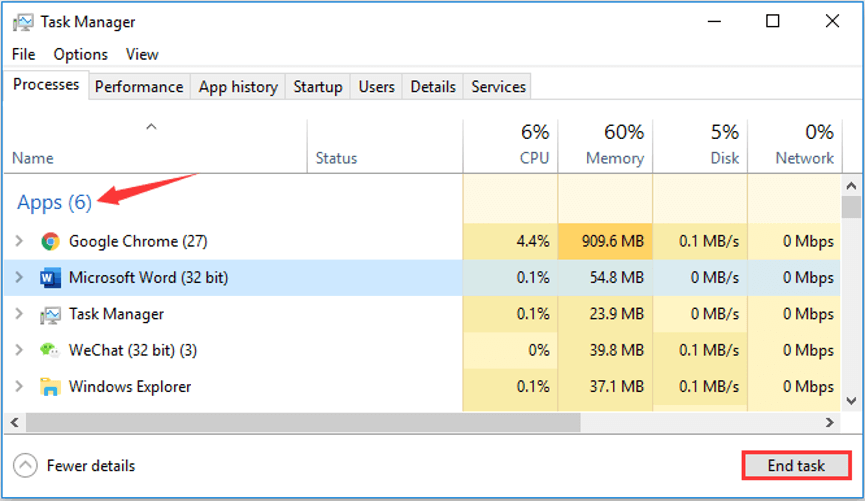Click the vertical scrollbar thumb
The width and height of the screenshot is (865, 501).
coord(851,207)
